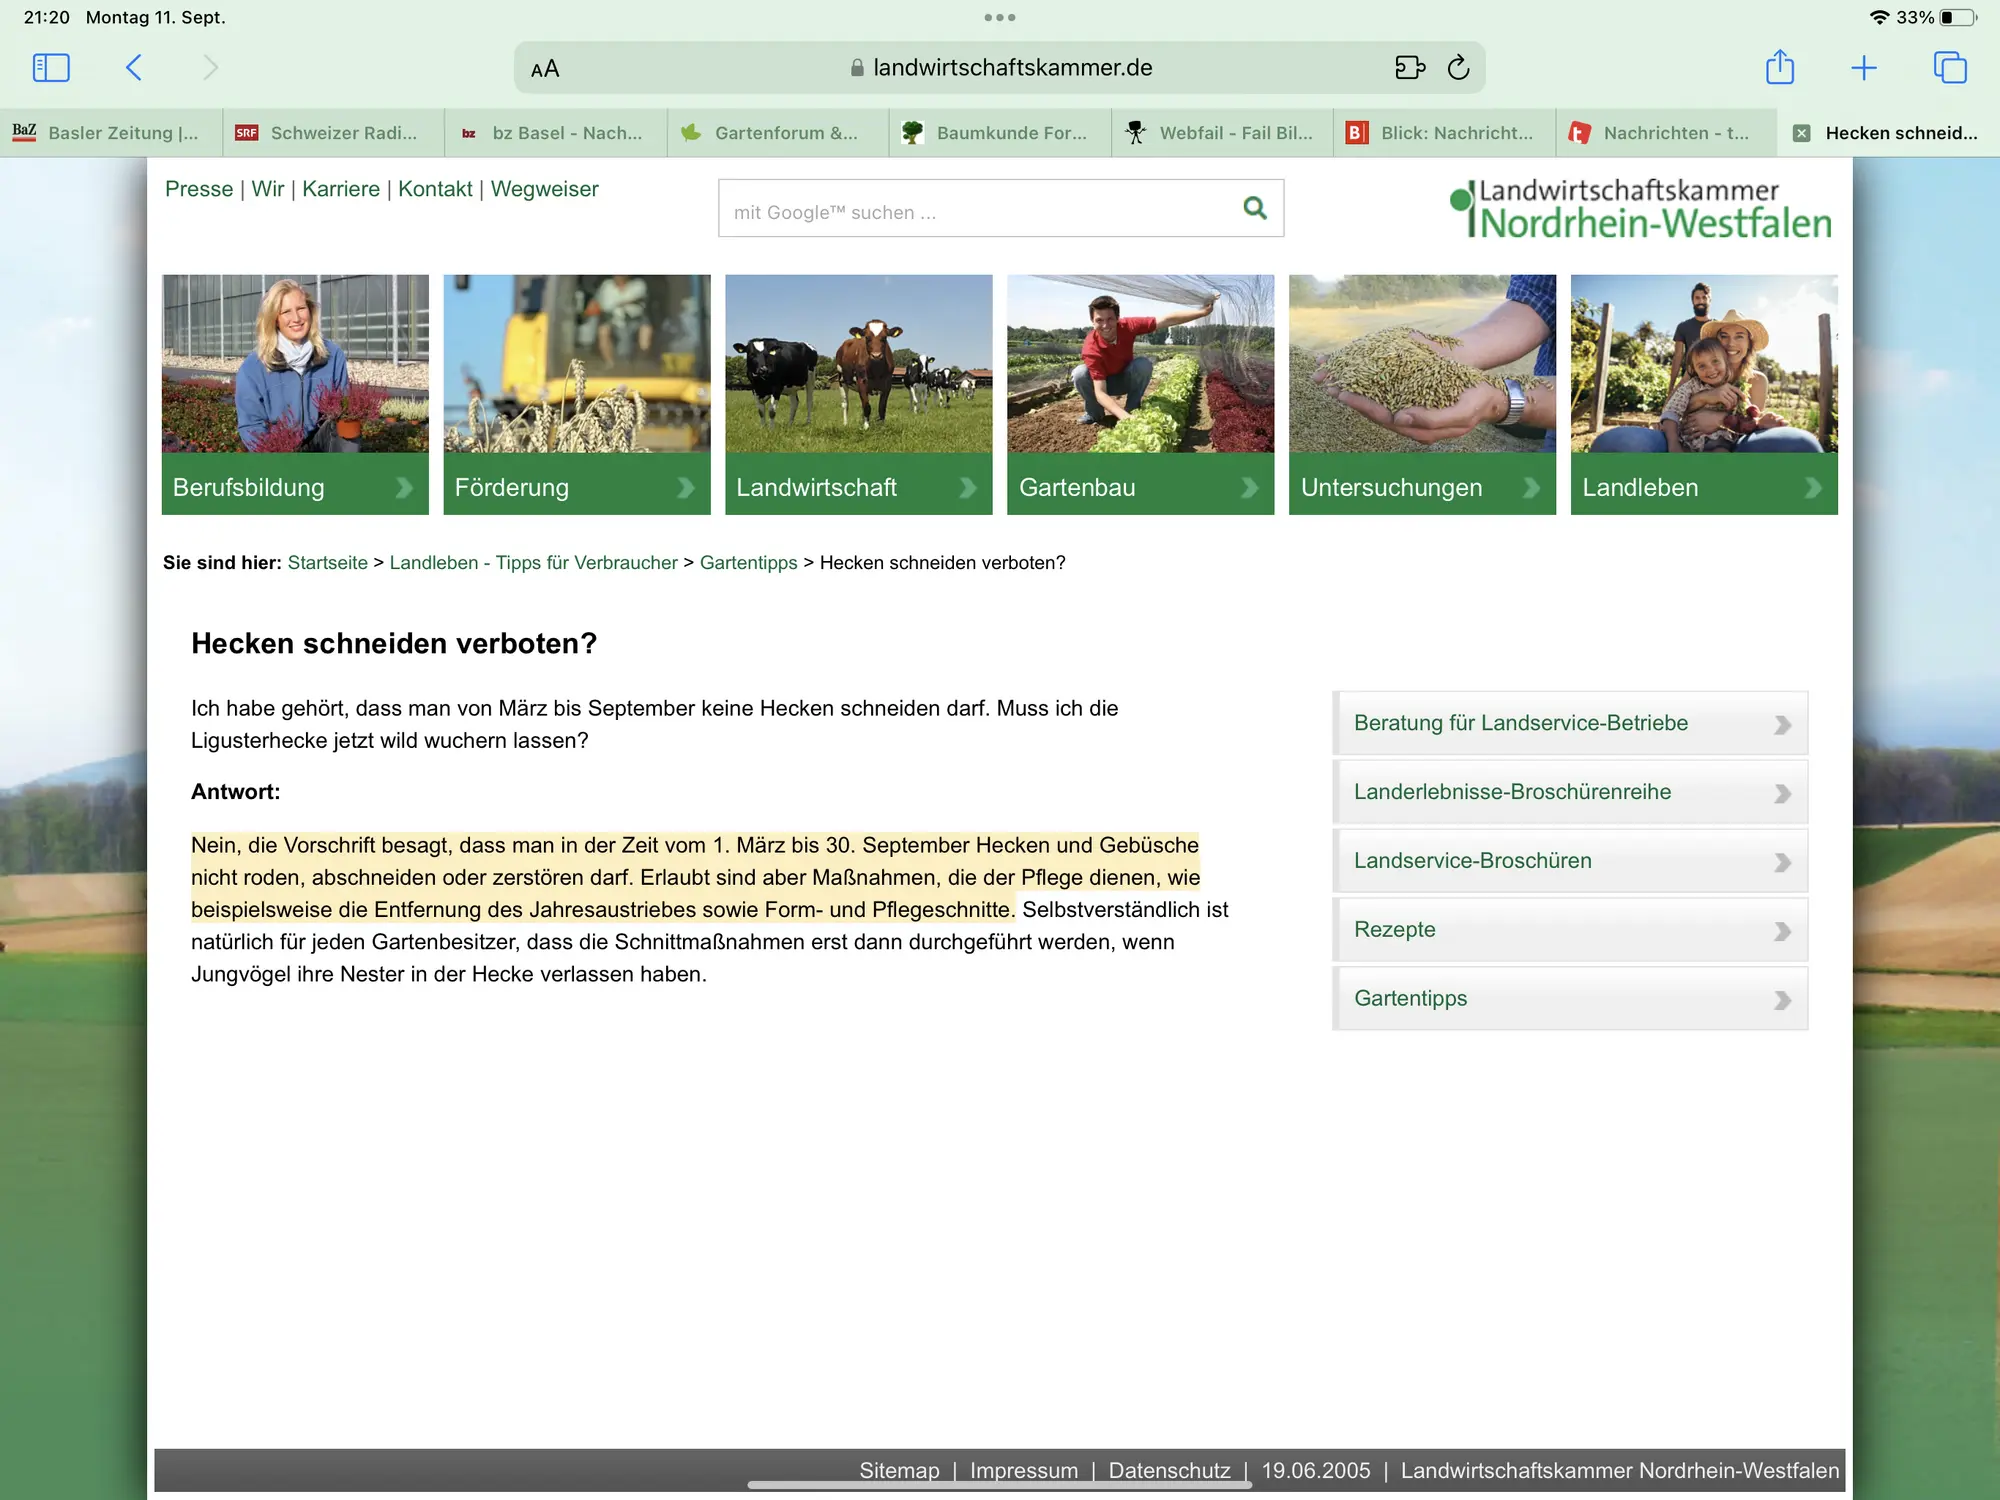The height and width of the screenshot is (1500, 2000).
Task: Switch to the Basler Zeitung tab
Action: (x=111, y=133)
